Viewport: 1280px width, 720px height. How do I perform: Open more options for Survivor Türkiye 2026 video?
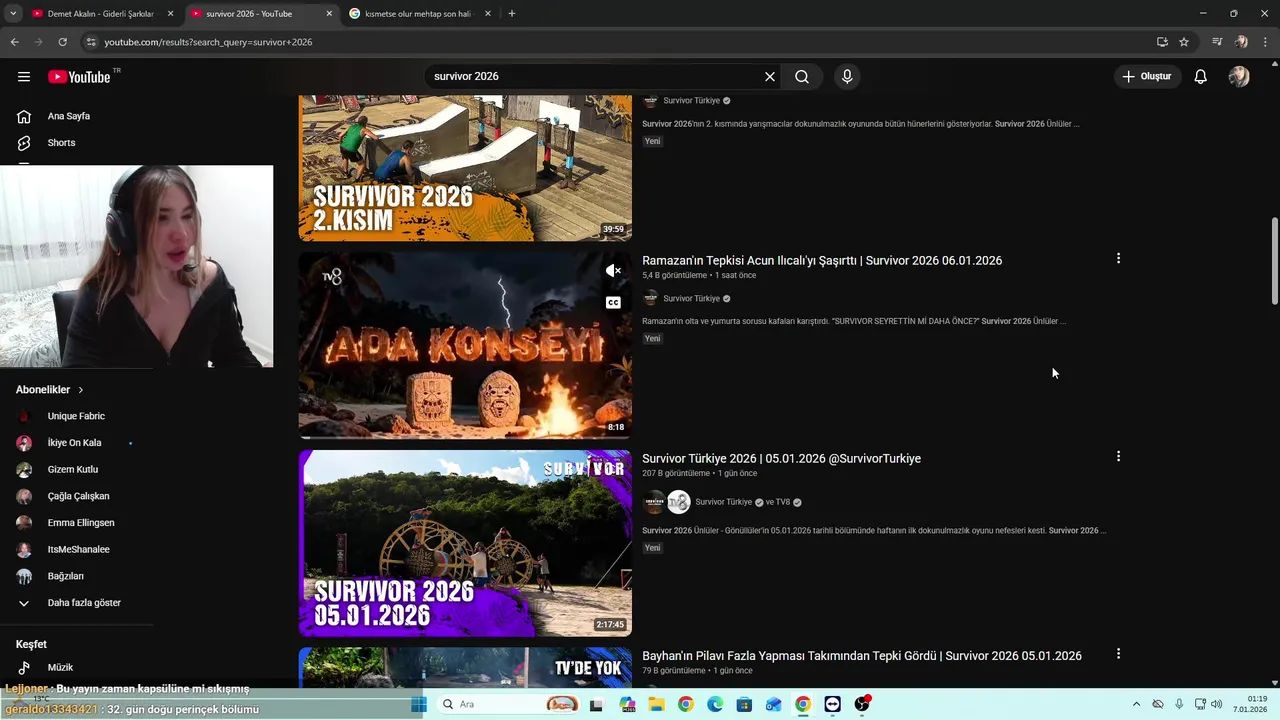[1118, 457]
